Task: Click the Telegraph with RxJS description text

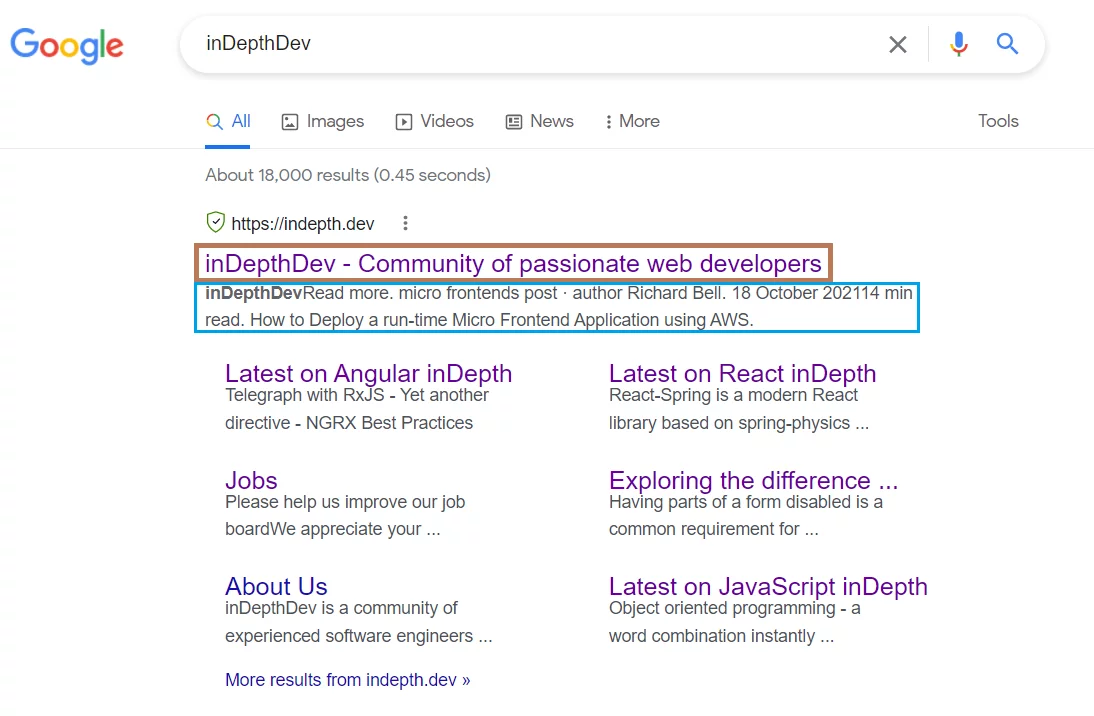Action: pos(357,409)
